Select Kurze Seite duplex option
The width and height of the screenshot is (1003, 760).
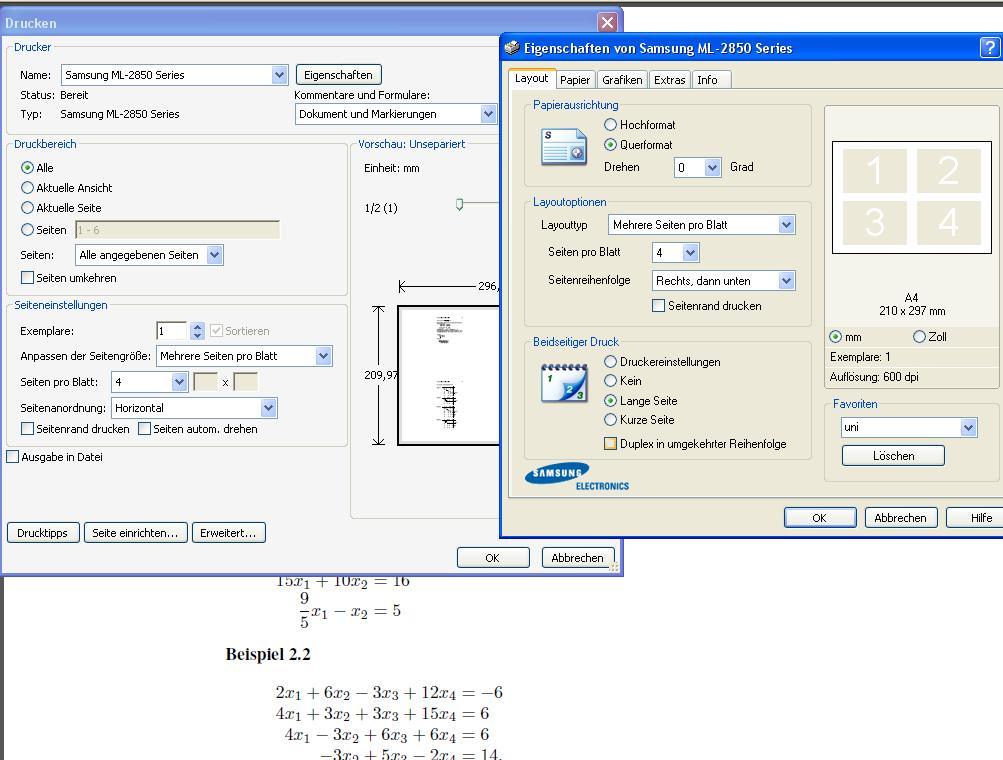(x=610, y=420)
